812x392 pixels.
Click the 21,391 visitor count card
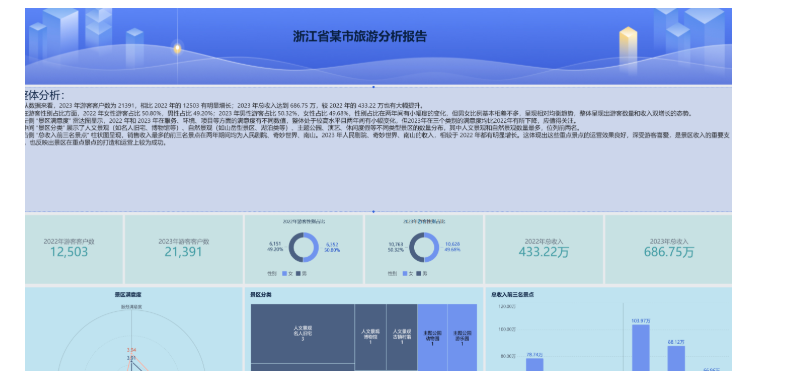click(x=184, y=249)
